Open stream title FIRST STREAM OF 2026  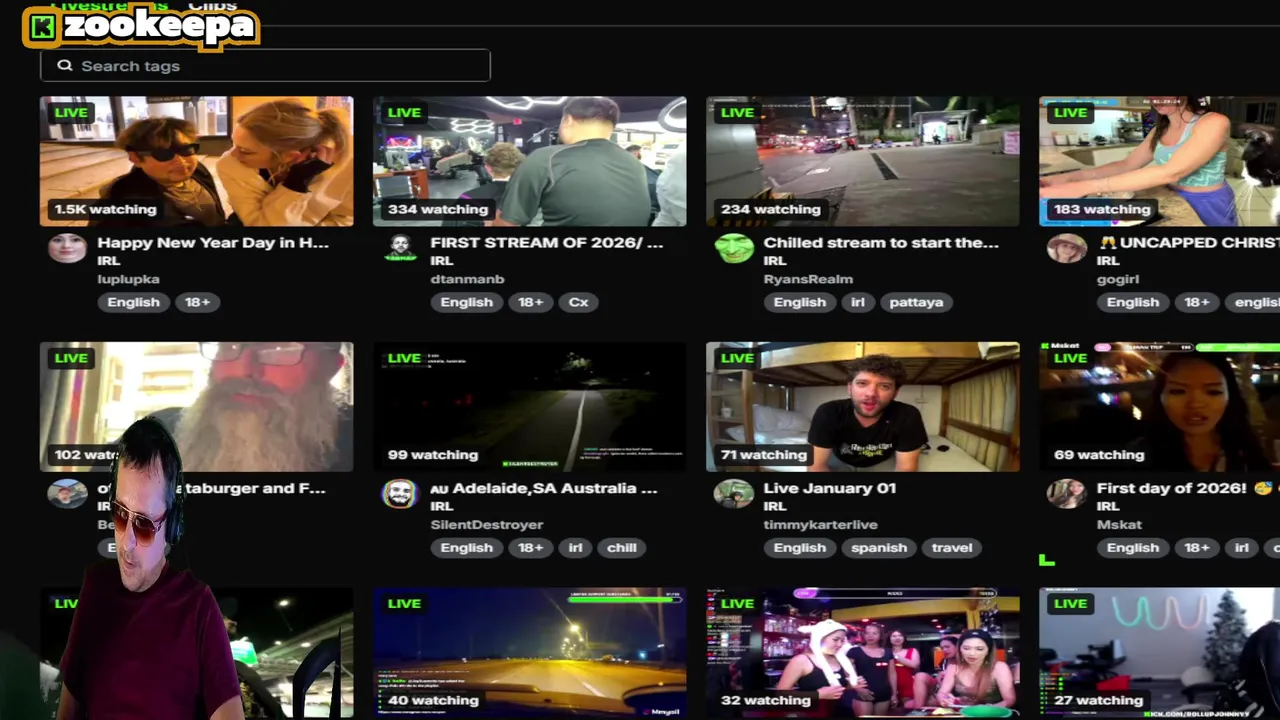(x=546, y=242)
